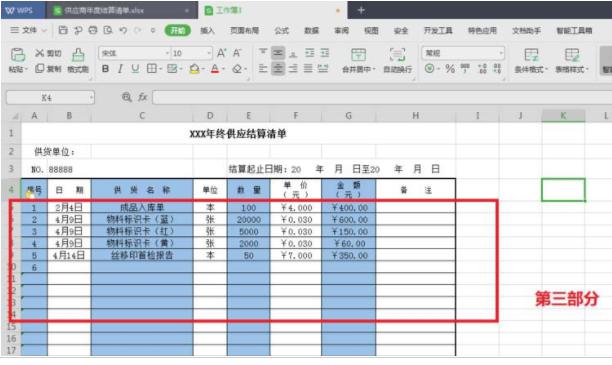
Task: Click the Save icon in quick toolbar
Action: coord(63,30)
